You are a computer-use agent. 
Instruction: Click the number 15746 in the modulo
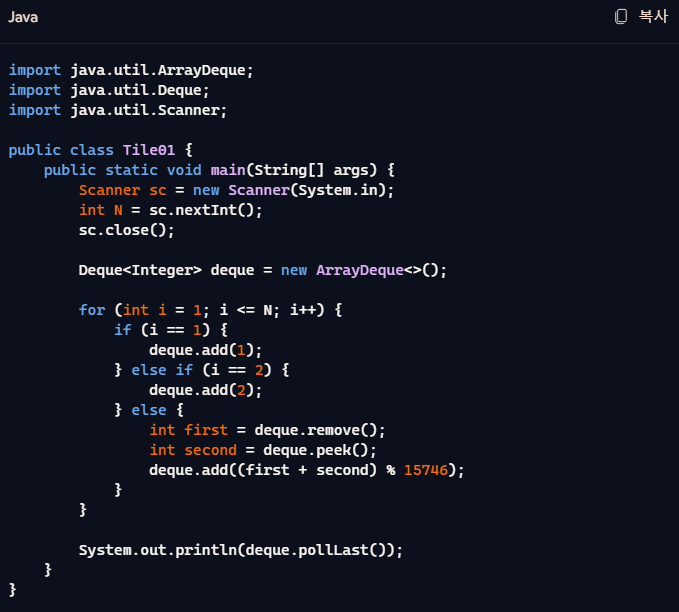pos(426,470)
